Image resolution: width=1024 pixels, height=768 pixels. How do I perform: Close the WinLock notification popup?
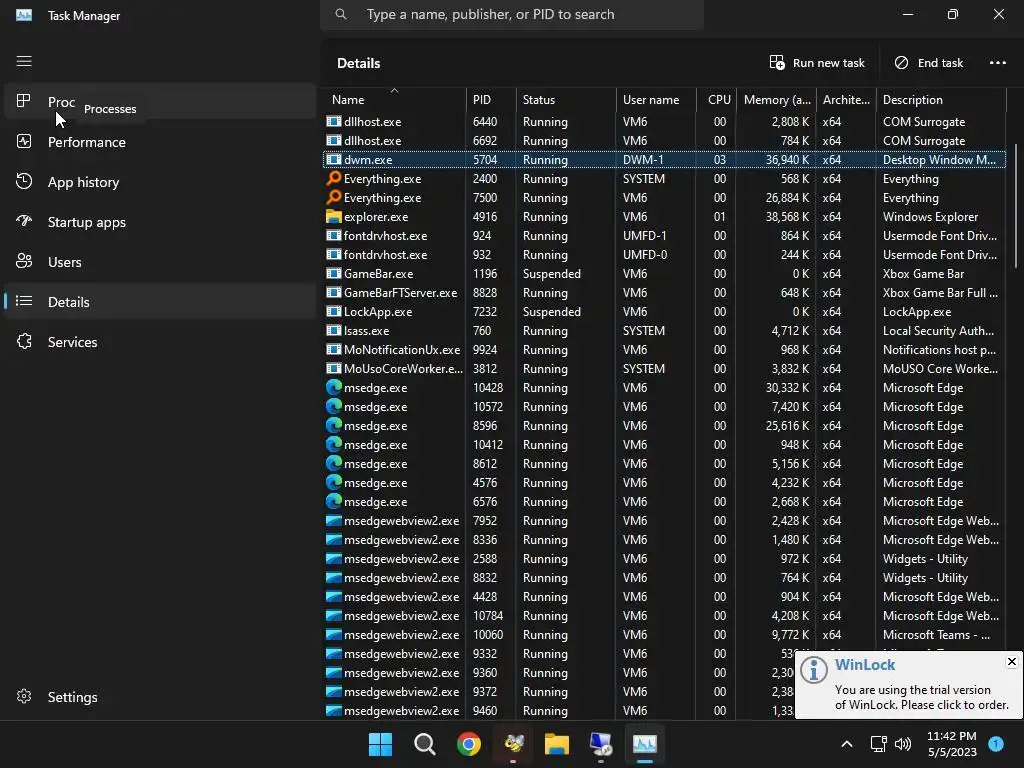pyautogui.click(x=1012, y=662)
